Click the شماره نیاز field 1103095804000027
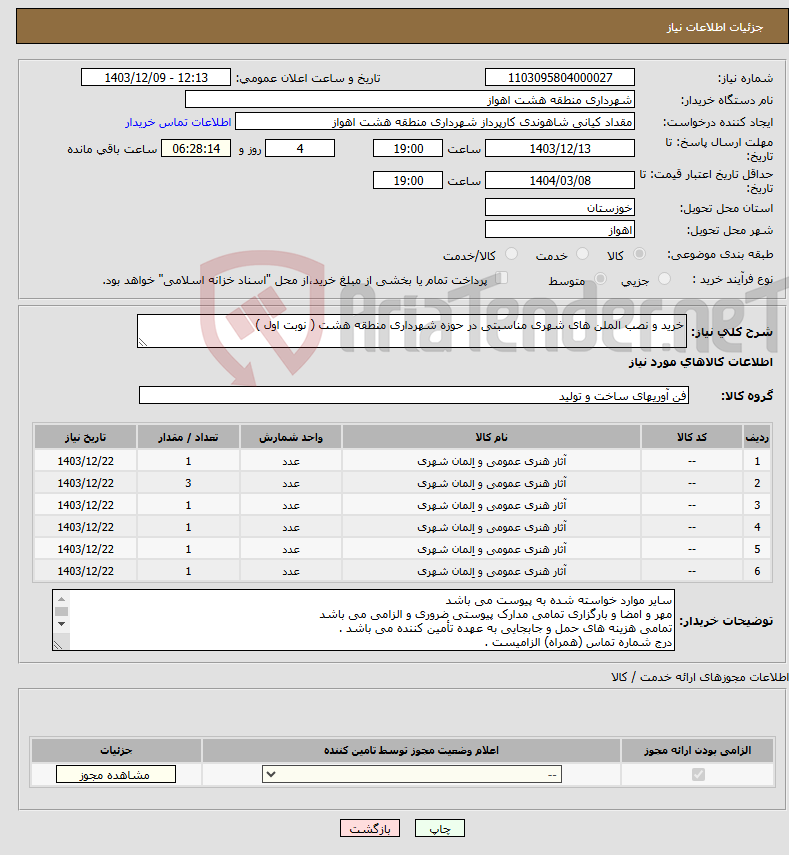789x855 pixels. [559, 77]
